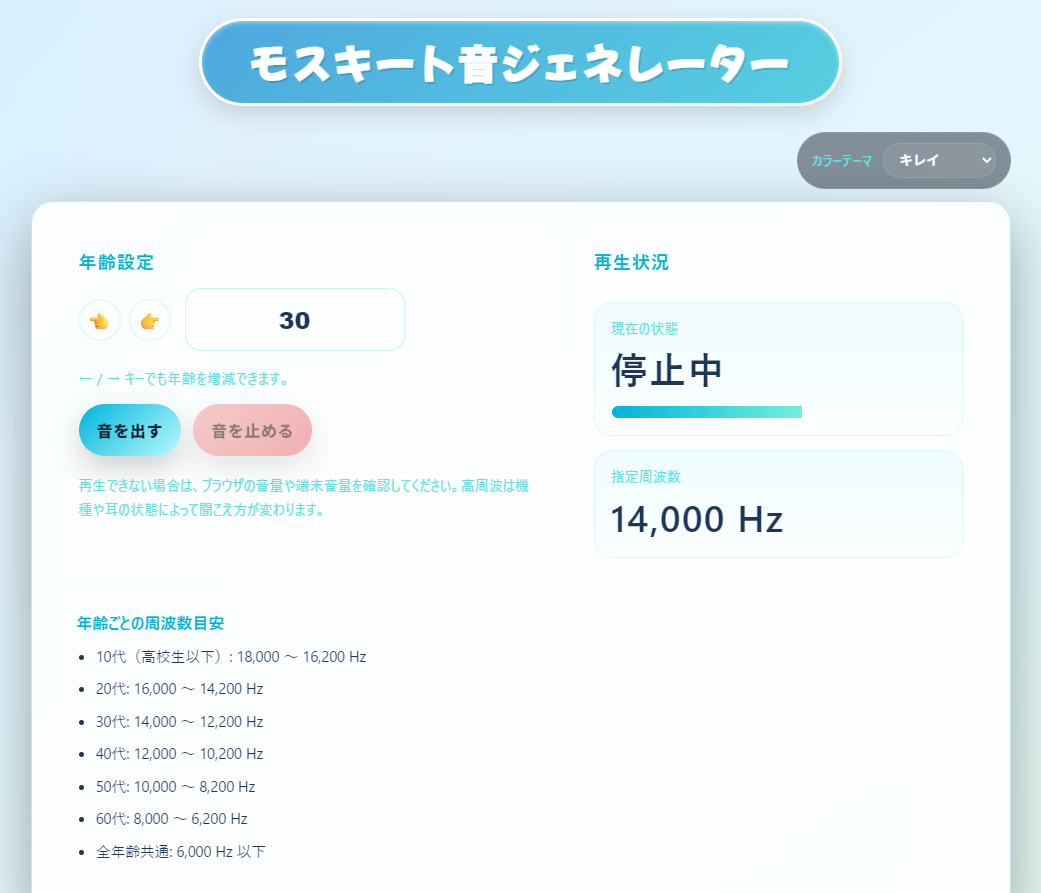Click the モスキート音ジェネレーター title banner
The width and height of the screenshot is (1041, 893).
pyautogui.click(x=520, y=62)
